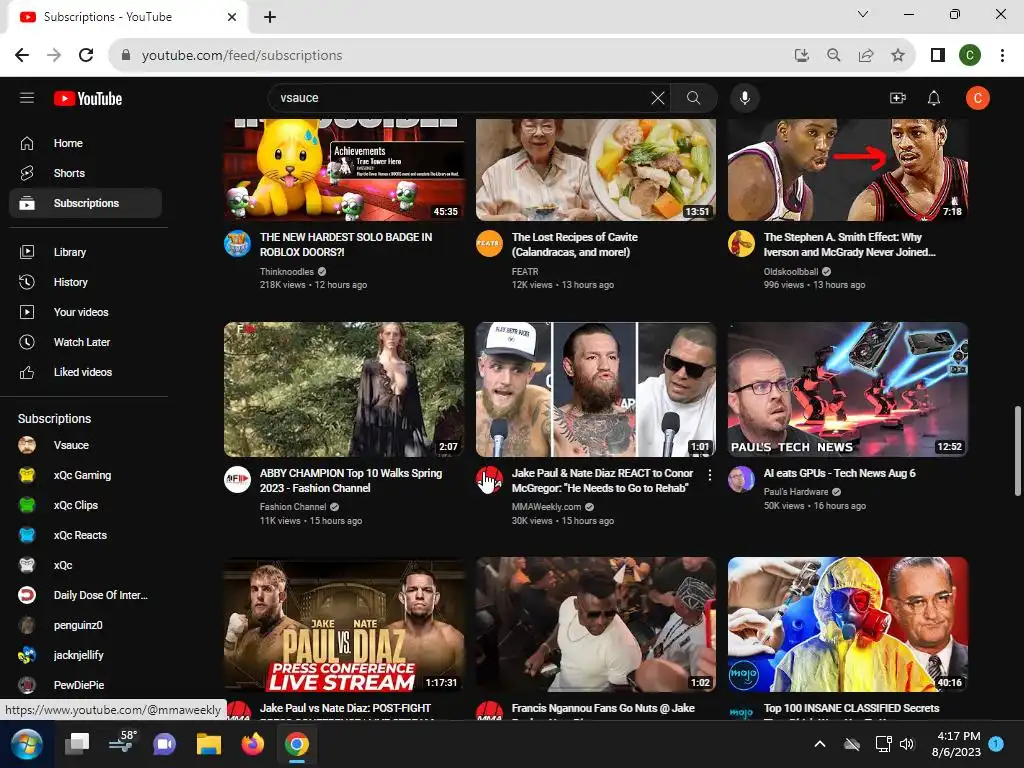Viewport: 1024px width, 768px height.
Task: Reload the YouTube page
Action: tap(86, 56)
